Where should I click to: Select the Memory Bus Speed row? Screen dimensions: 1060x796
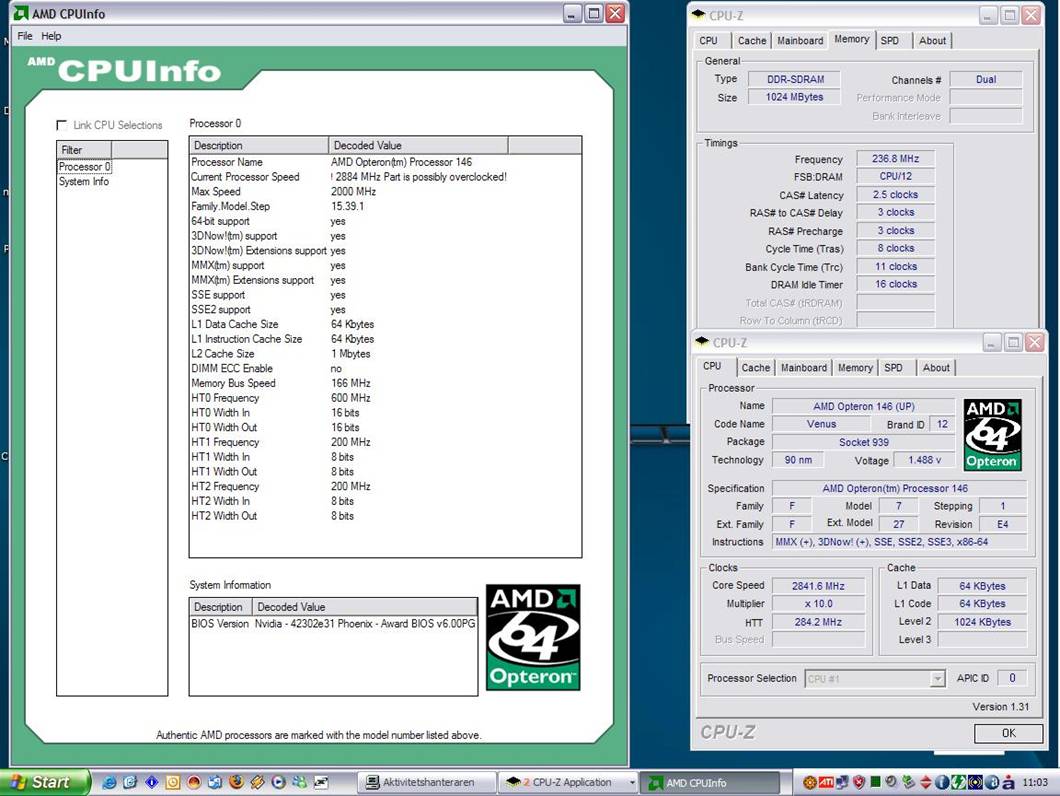point(385,383)
